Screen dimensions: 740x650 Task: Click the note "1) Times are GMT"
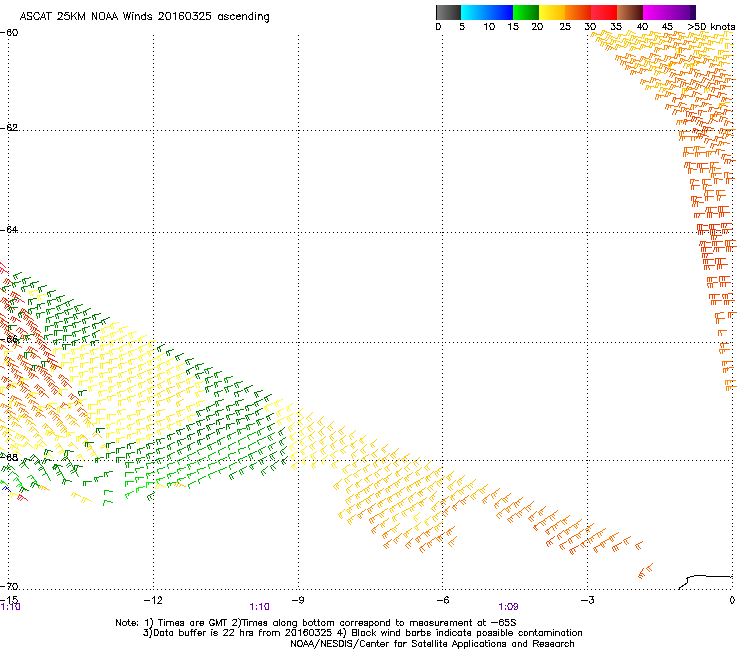tap(186, 623)
